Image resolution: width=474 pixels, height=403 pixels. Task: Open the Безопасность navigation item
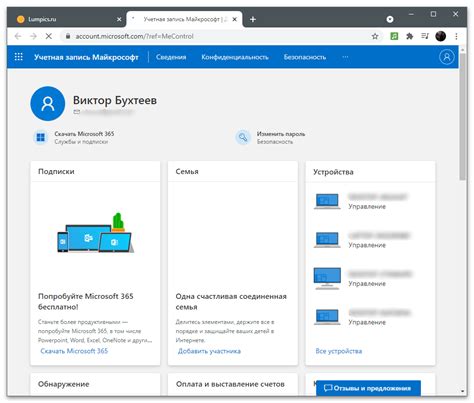click(305, 57)
